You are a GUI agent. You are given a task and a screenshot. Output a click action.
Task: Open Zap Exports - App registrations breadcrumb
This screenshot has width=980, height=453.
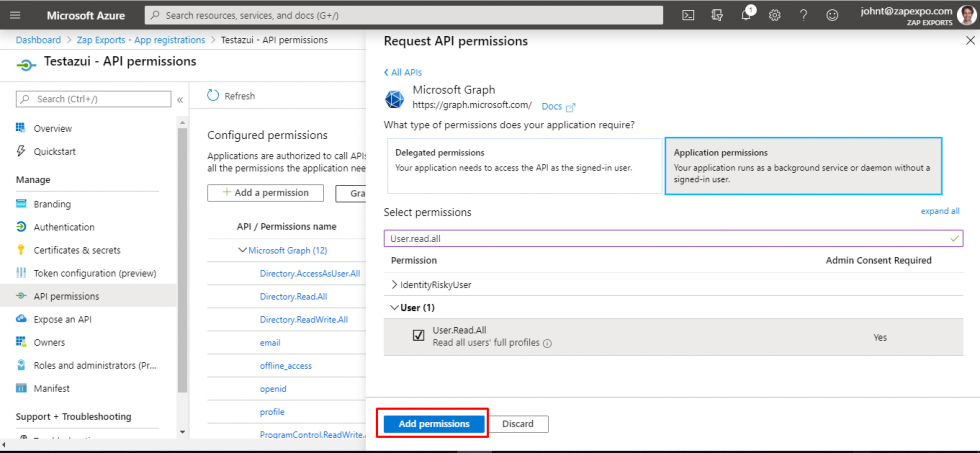tap(141, 39)
